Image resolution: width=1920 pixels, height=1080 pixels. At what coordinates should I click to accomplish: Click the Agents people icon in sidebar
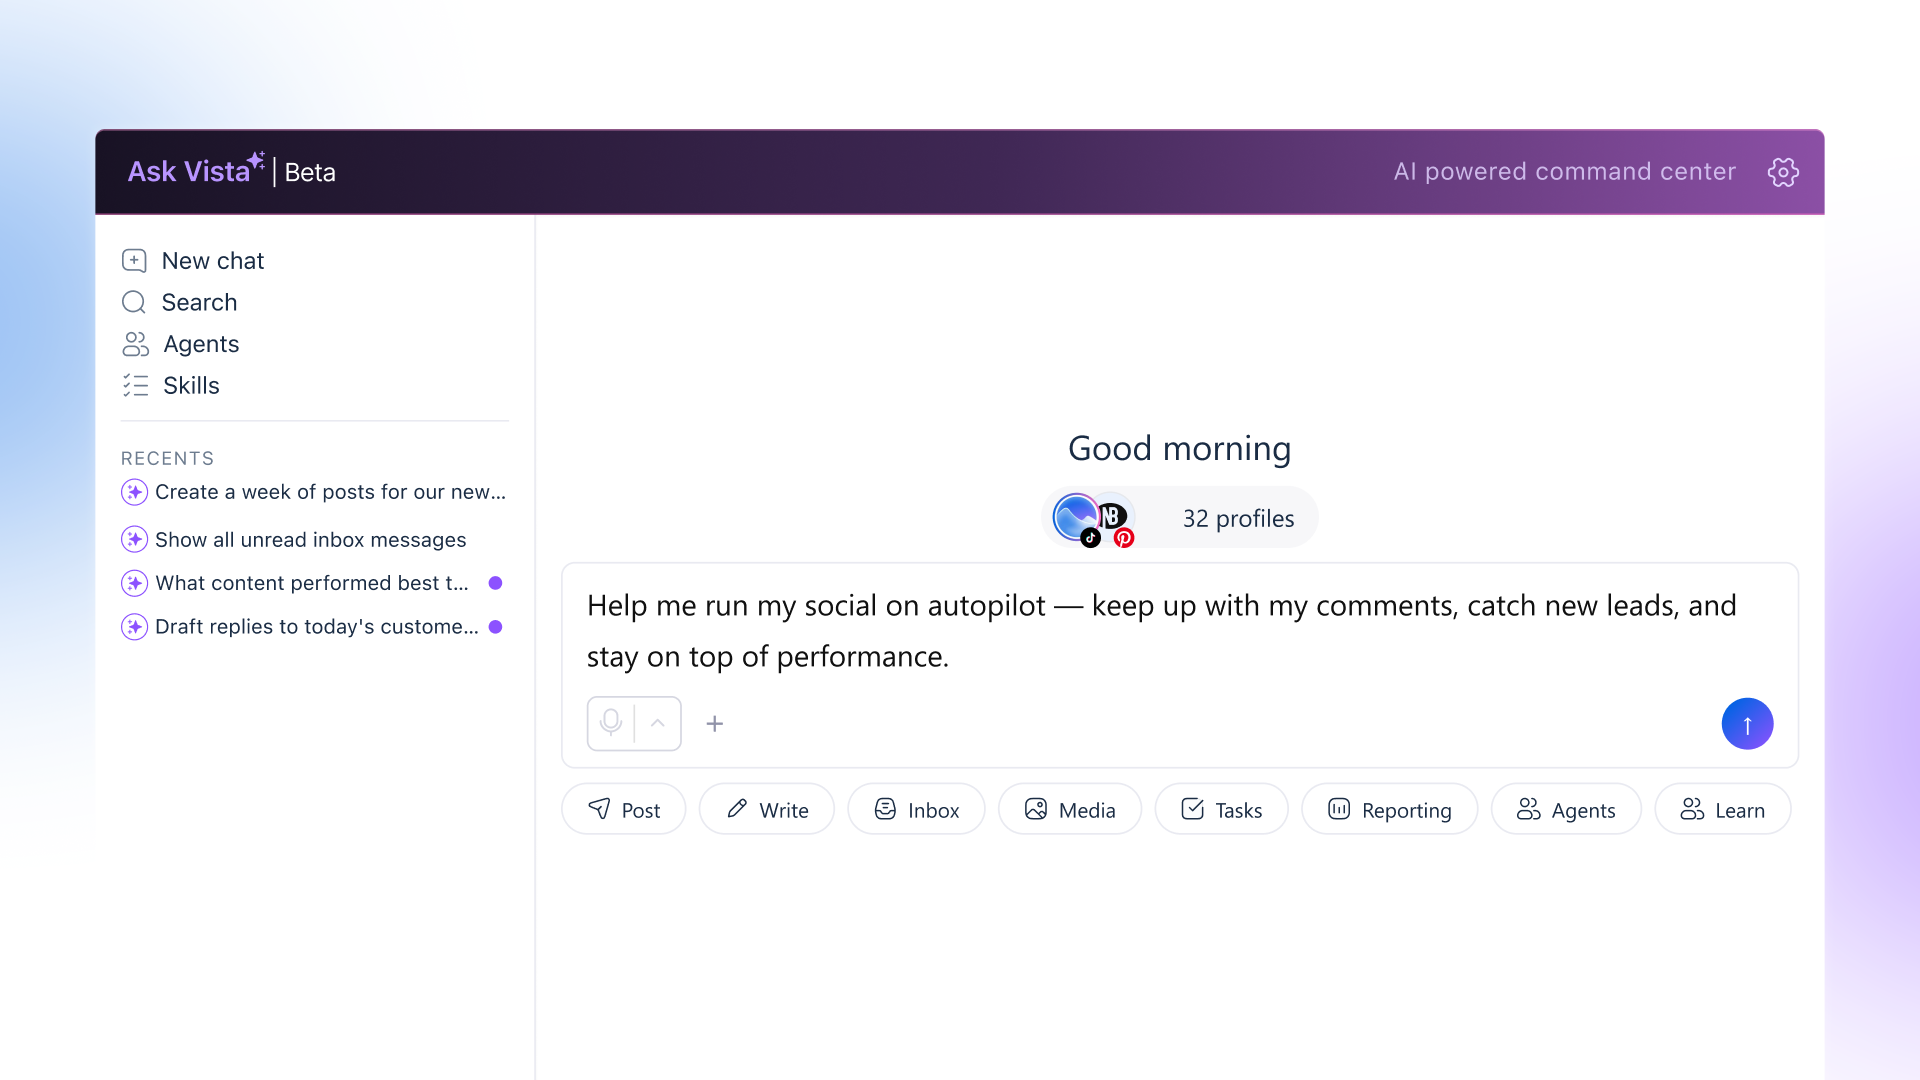(x=135, y=344)
